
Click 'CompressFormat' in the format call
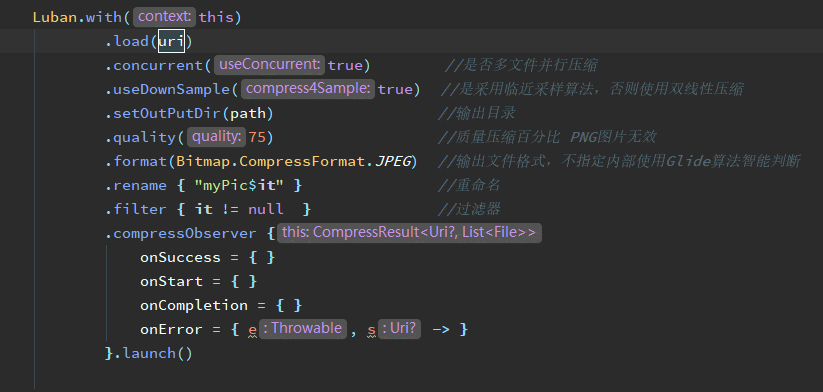pyautogui.click(x=301, y=162)
